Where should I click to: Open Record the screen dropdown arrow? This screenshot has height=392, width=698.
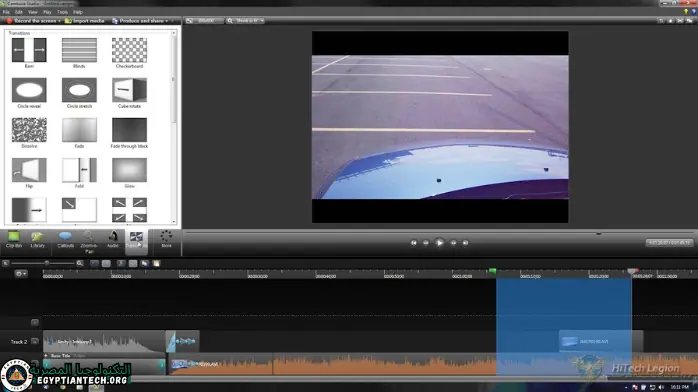(60, 21)
